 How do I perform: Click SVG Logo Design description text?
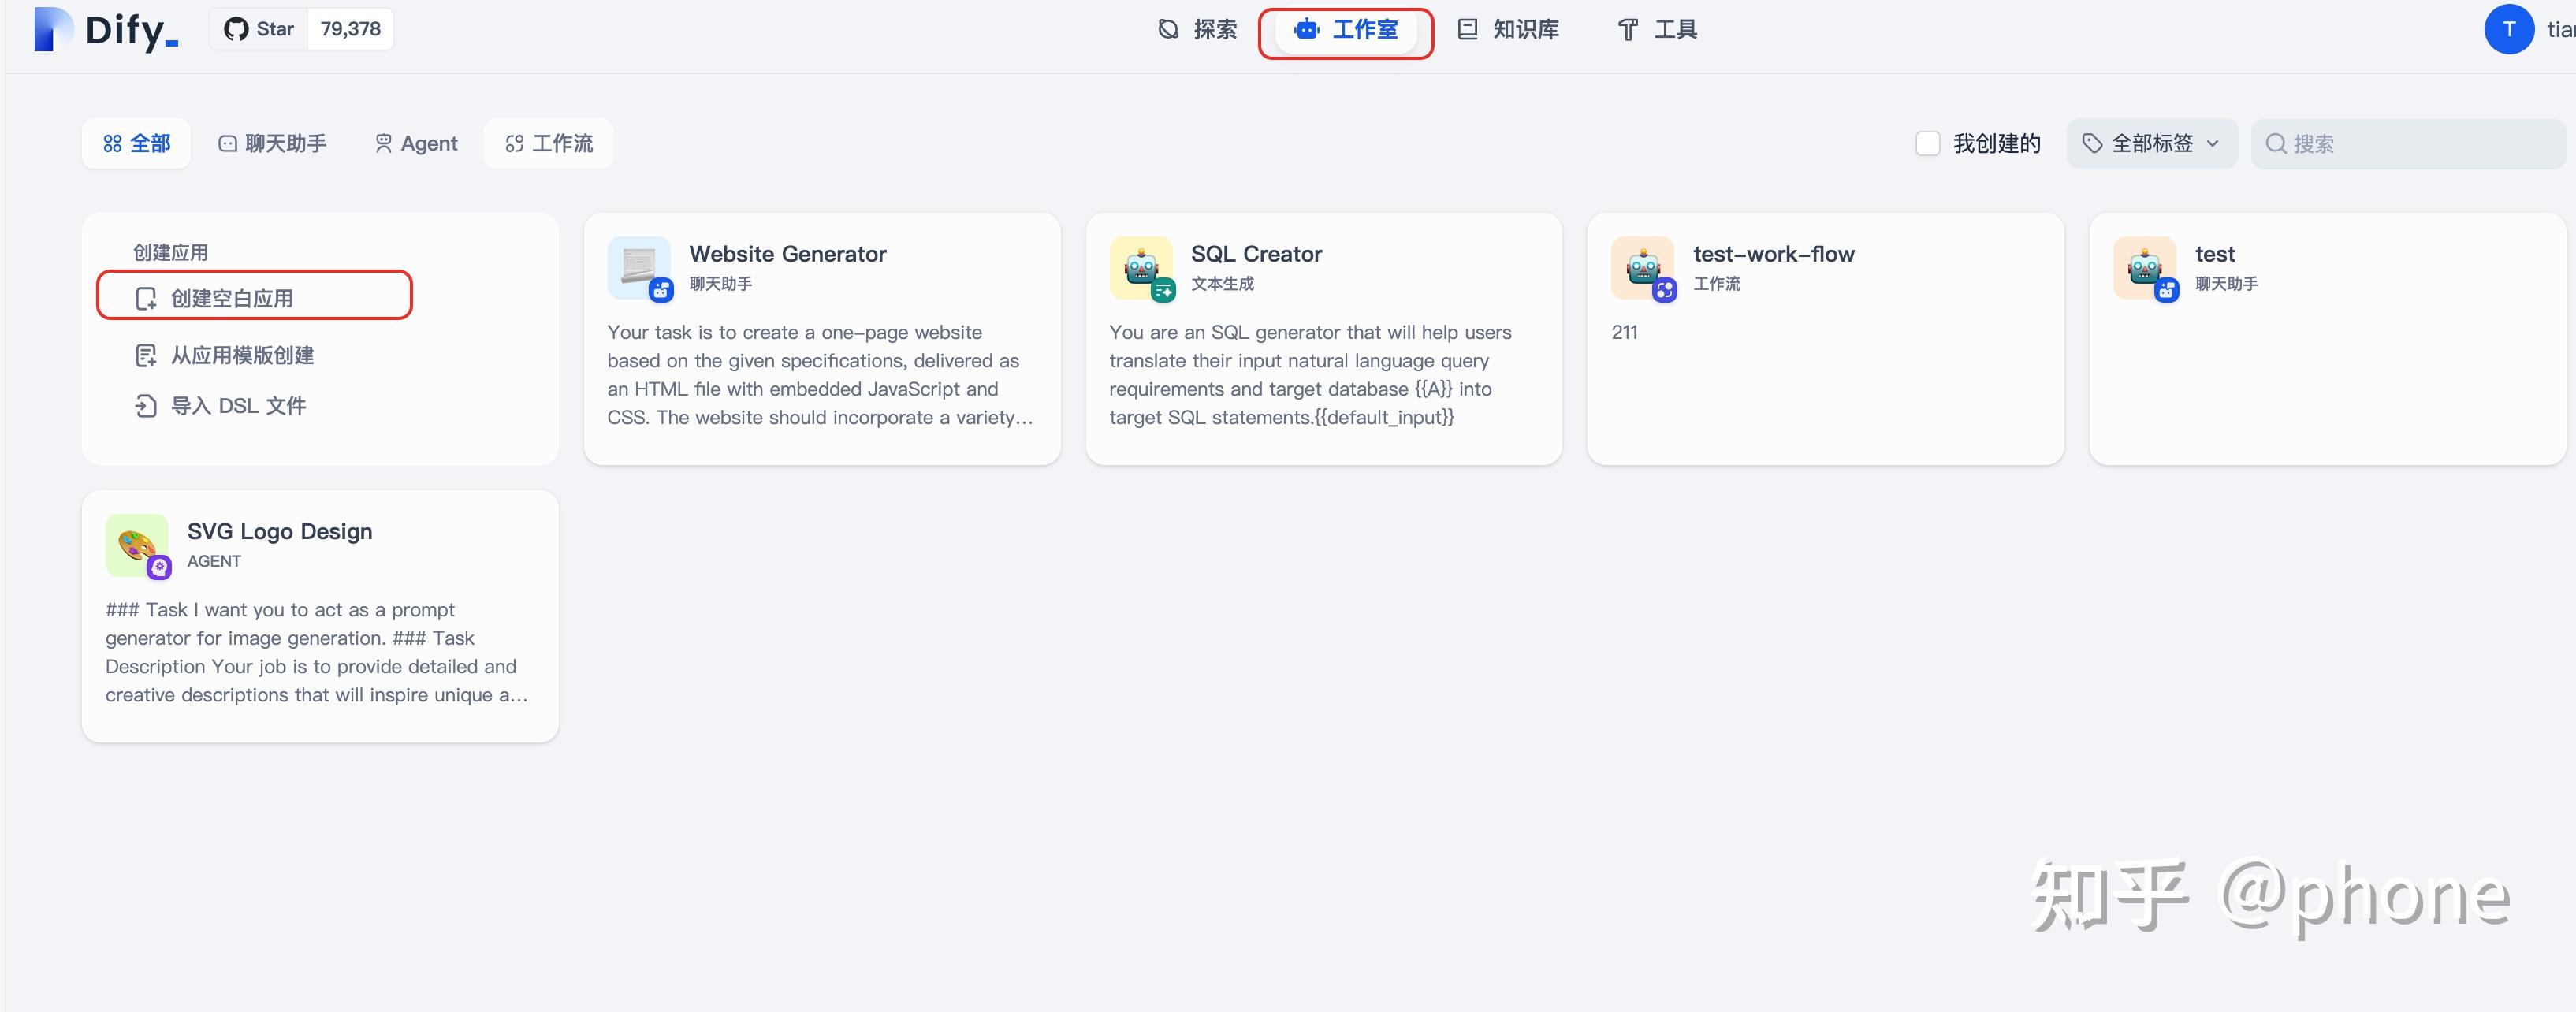(317, 652)
